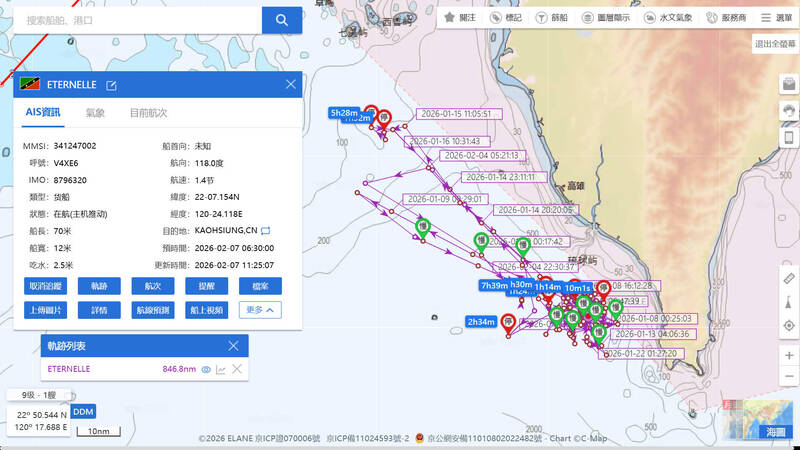Screen dimensions: 800x450
Task: Click the locate position target icon
Action: tap(788, 325)
